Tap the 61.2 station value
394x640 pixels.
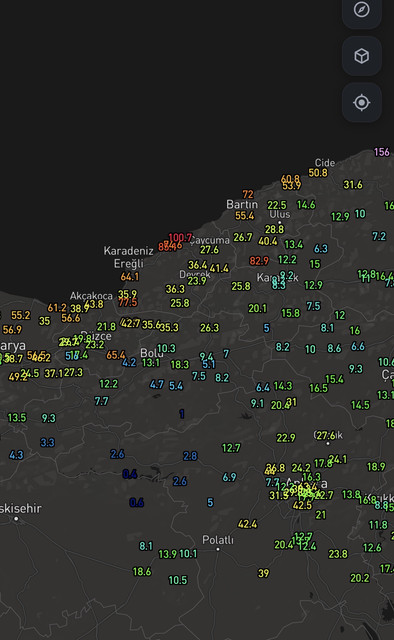tap(57, 307)
